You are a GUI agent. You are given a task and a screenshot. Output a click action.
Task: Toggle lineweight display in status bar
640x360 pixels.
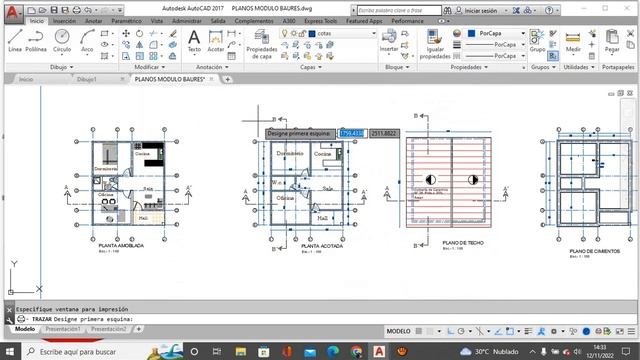pos(528,331)
